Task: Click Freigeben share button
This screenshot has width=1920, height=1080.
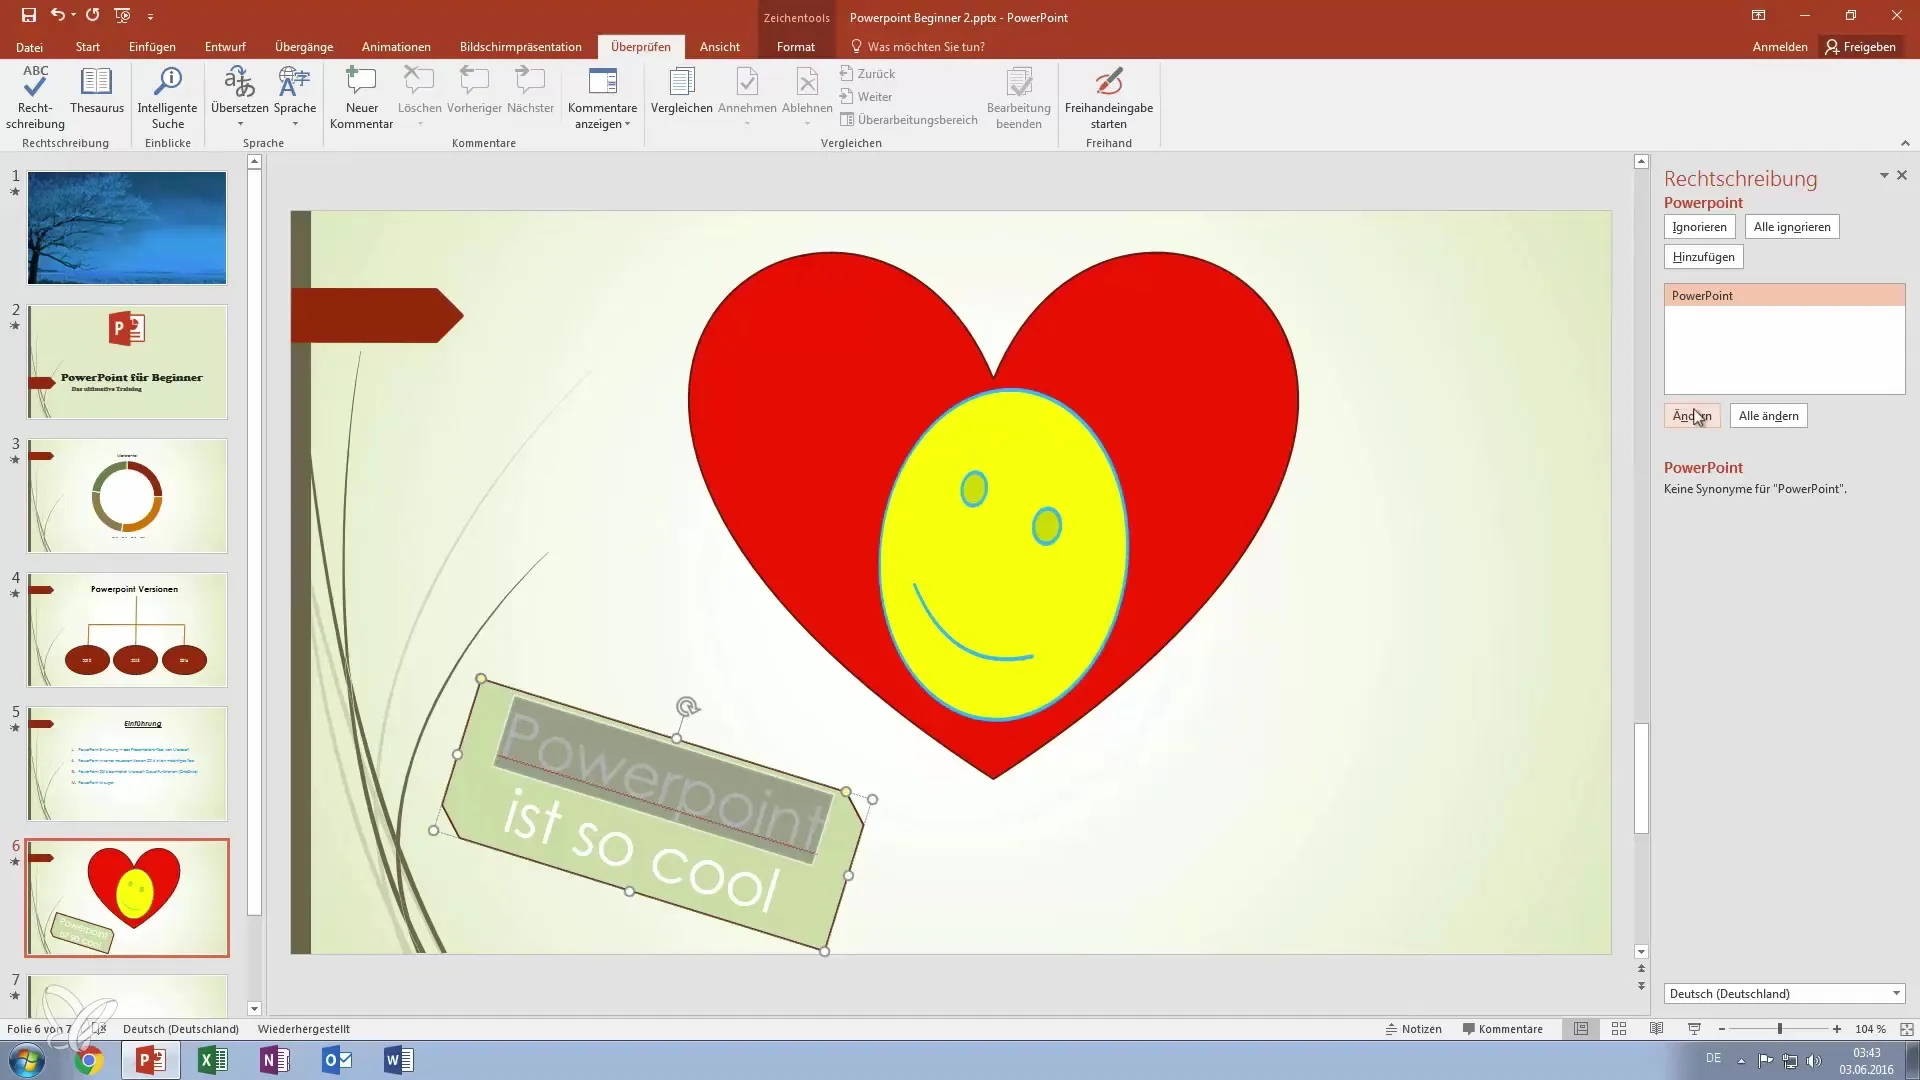Action: (1860, 47)
